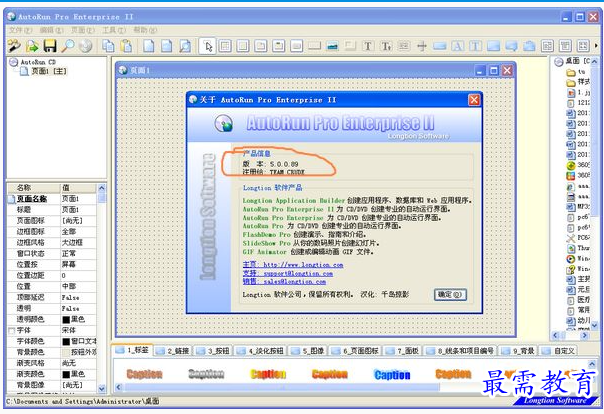Switch to the 9_背景 tab
The width and height of the screenshot is (604, 414).
click(x=518, y=351)
